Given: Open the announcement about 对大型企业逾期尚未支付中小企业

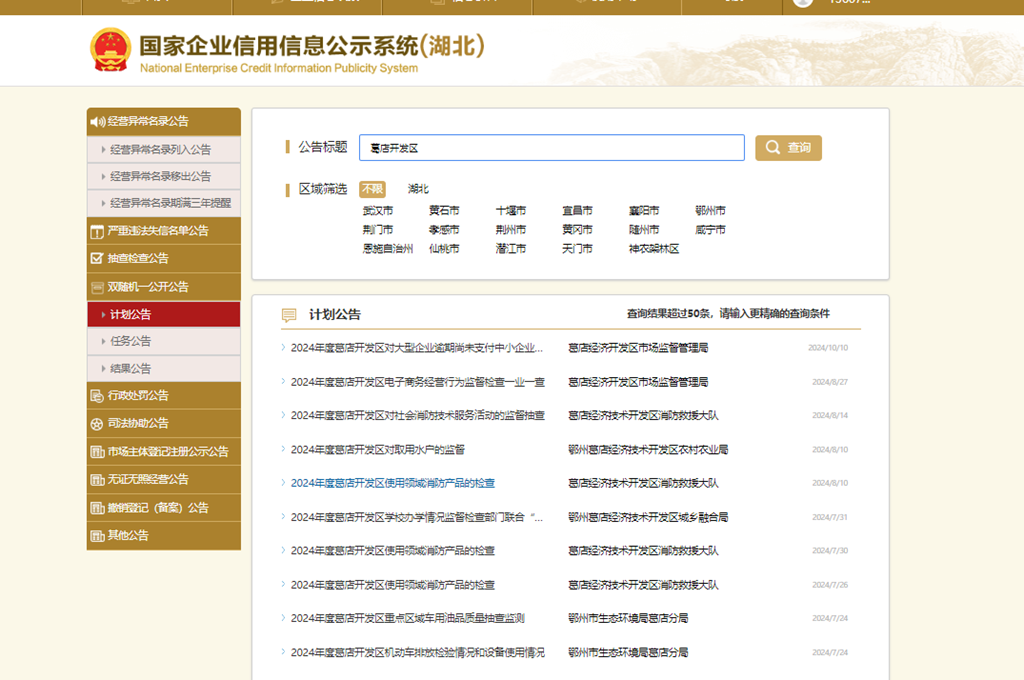Looking at the screenshot, I should coord(417,348).
